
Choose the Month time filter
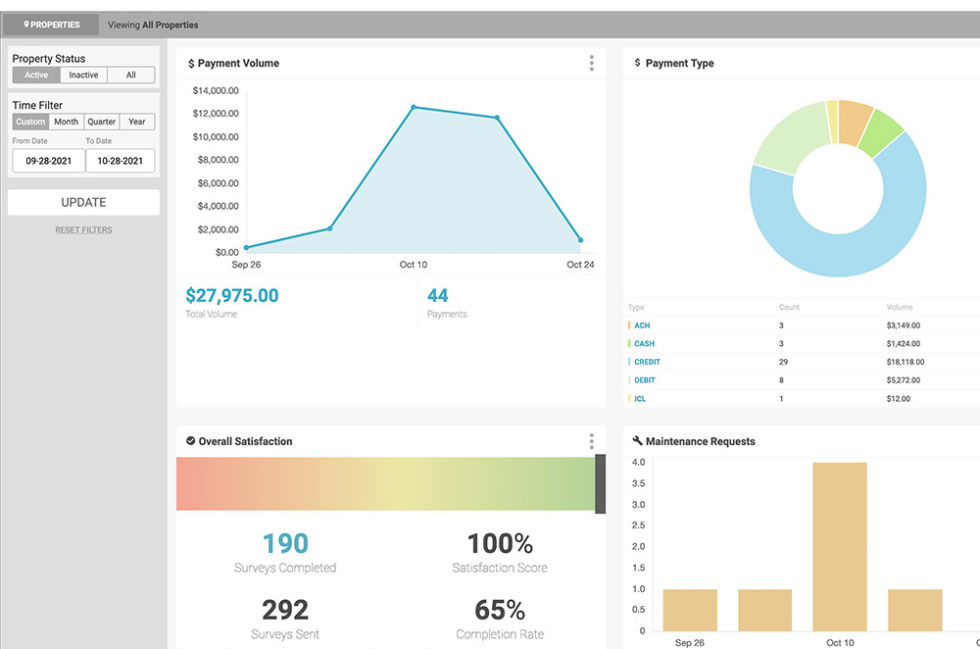(66, 122)
